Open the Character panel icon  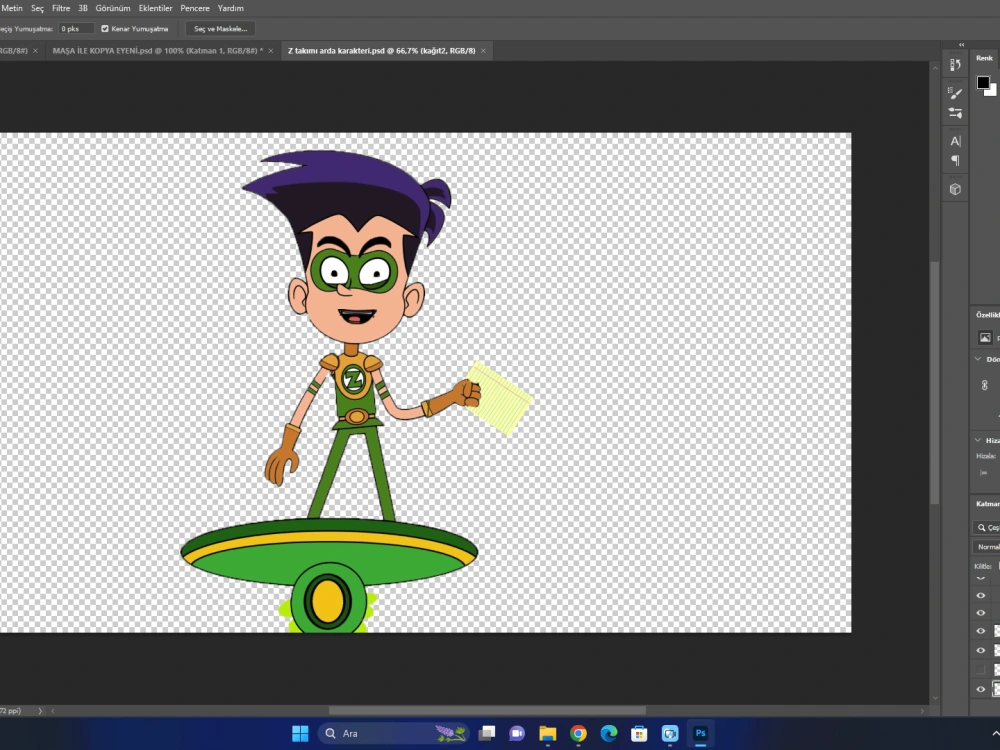955,141
